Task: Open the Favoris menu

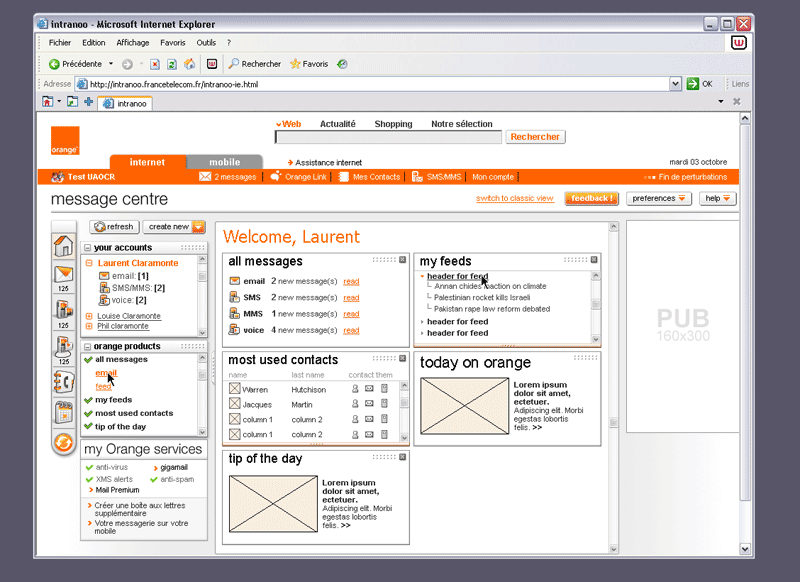Action: [172, 43]
